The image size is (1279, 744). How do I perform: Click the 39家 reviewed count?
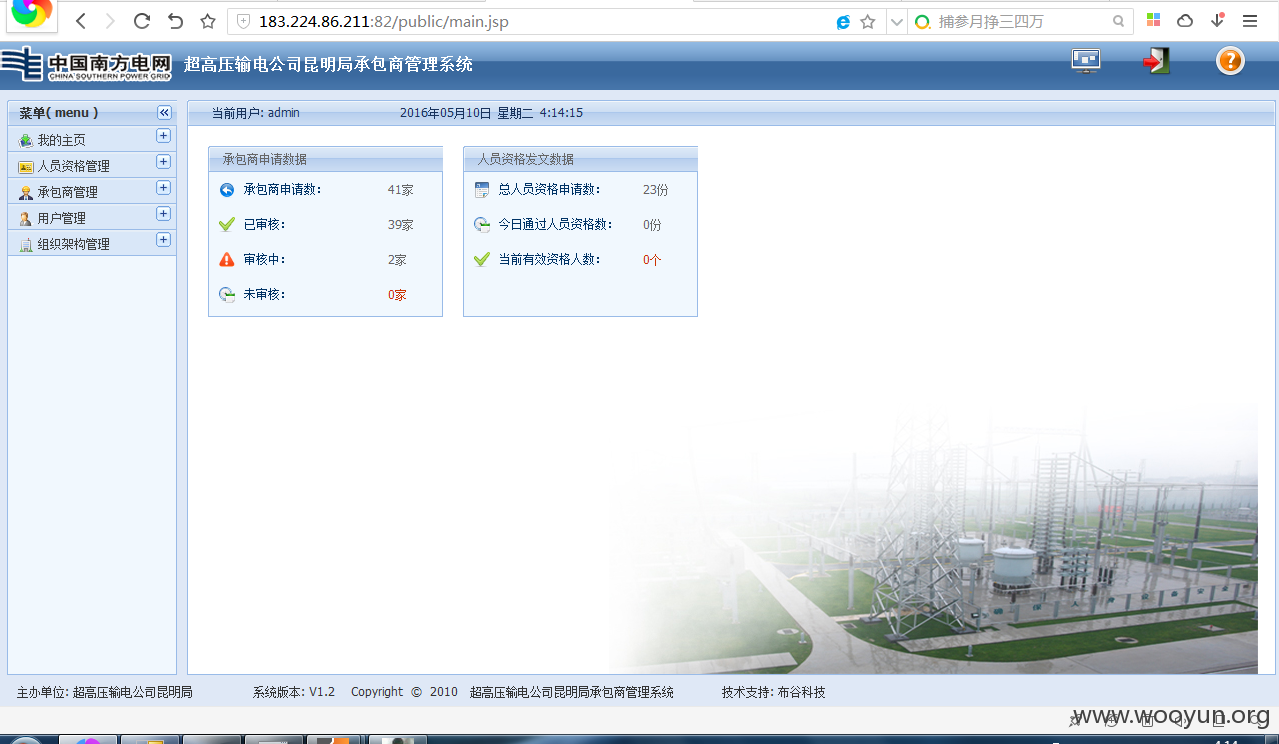coord(400,225)
